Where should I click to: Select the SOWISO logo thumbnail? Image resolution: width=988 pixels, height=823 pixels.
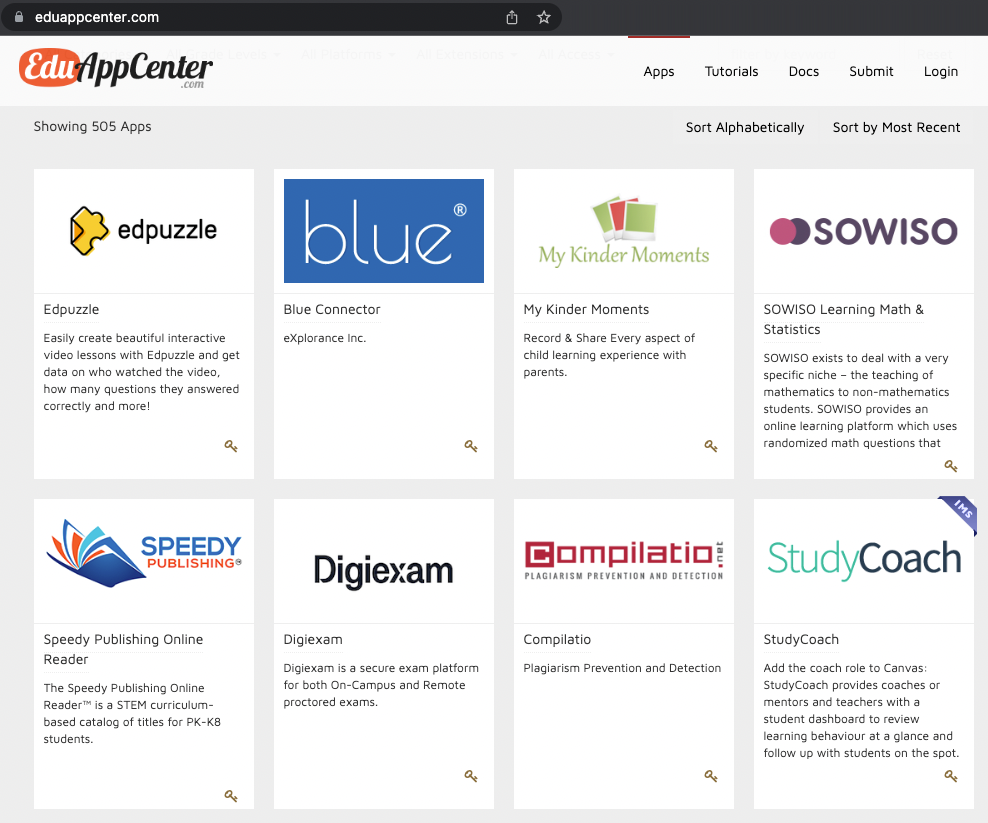[864, 231]
